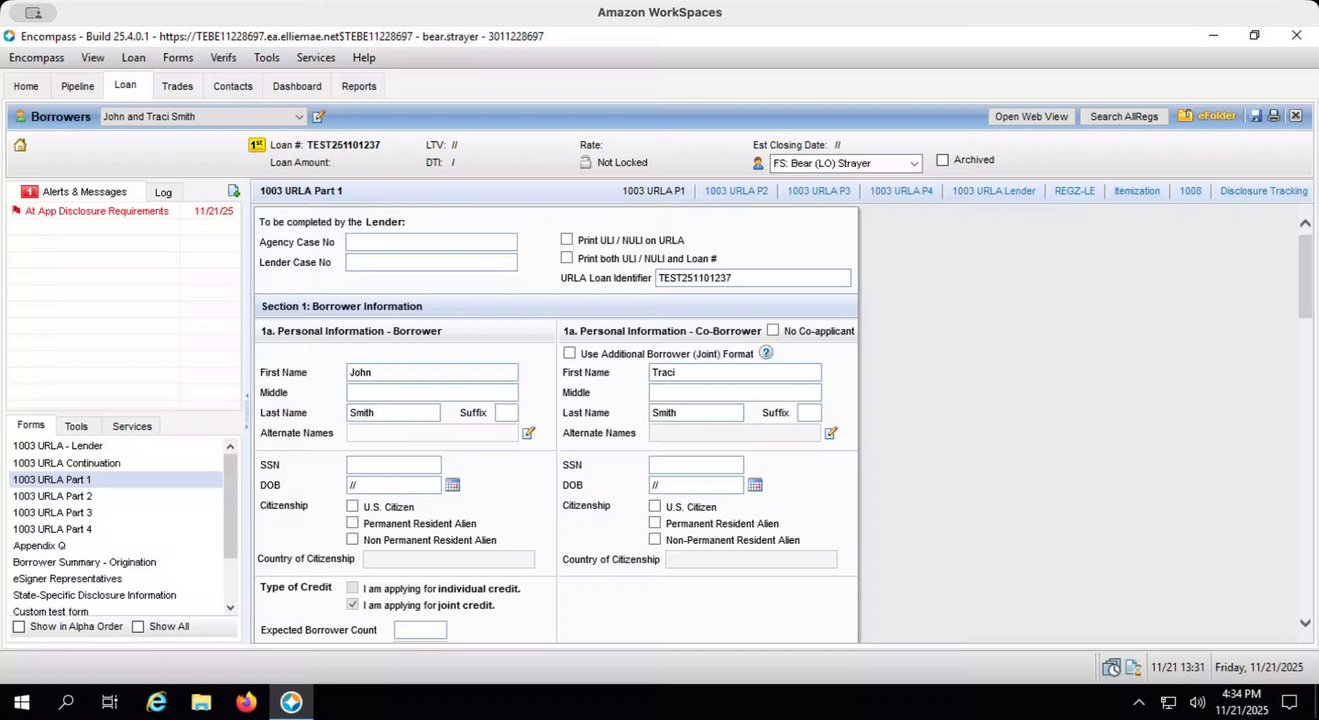This screenshot has height=720, width=1319.
Task: Open Windows taskbar search
Action: pyautogui.click(x=66, y=702)
